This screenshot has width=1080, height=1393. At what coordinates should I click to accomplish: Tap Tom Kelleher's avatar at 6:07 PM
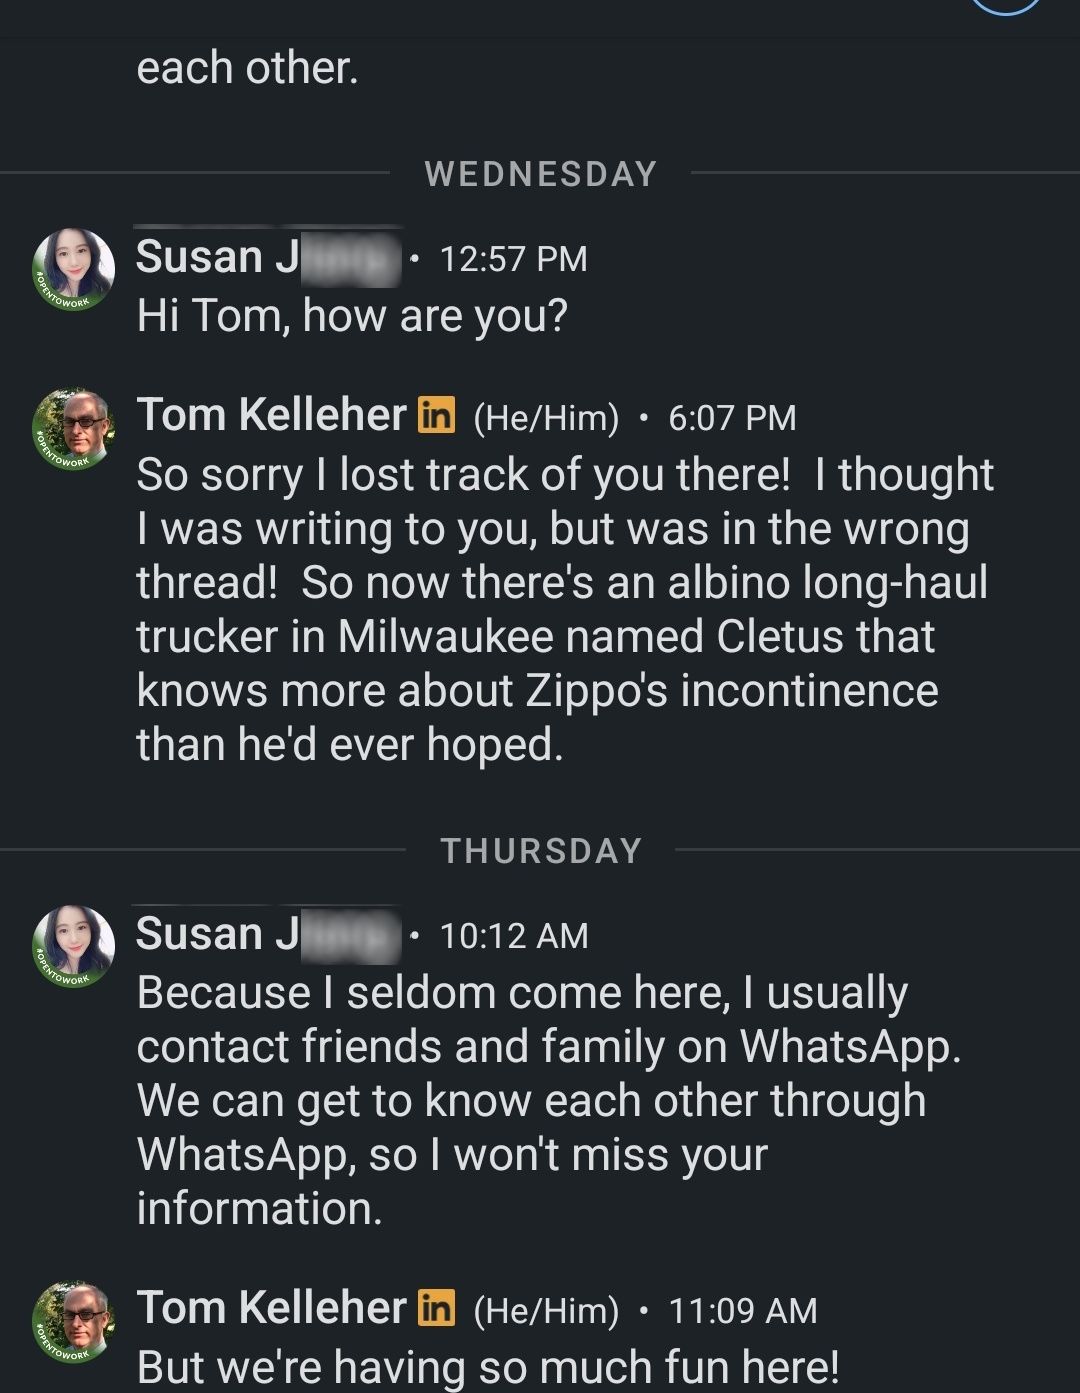coord(73,429)
